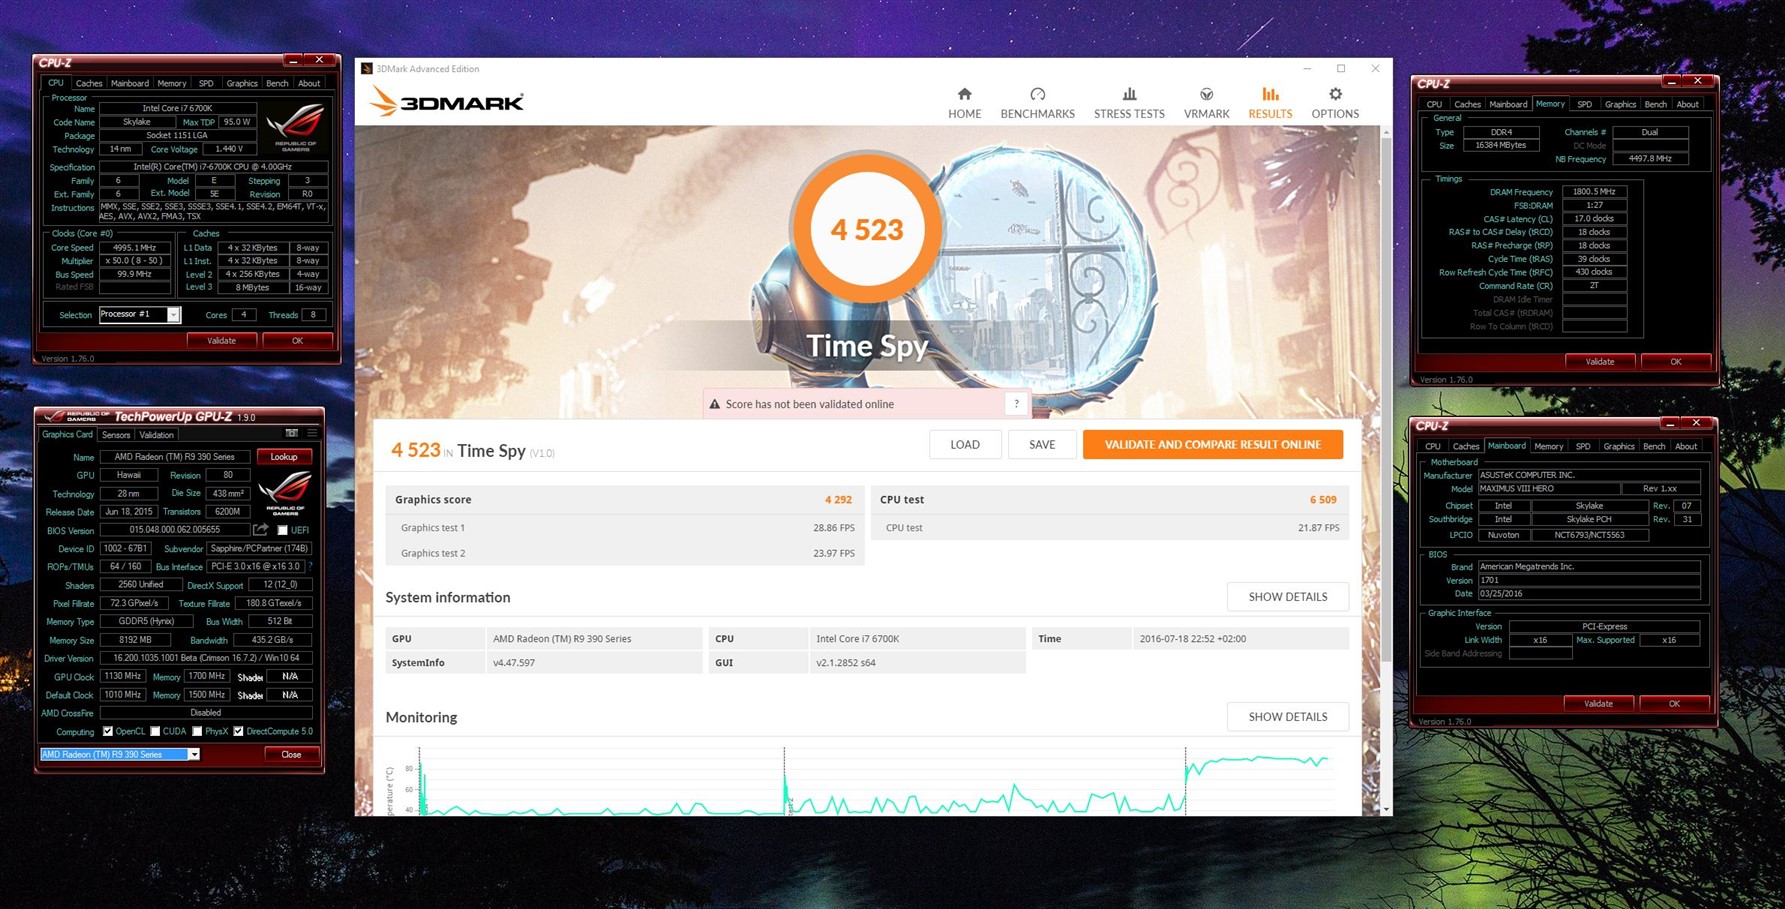Toggle the UEFI checkbox in GPU-Z
The image size is (1785, 909).
pyautogui.click(x=282, y=530)
